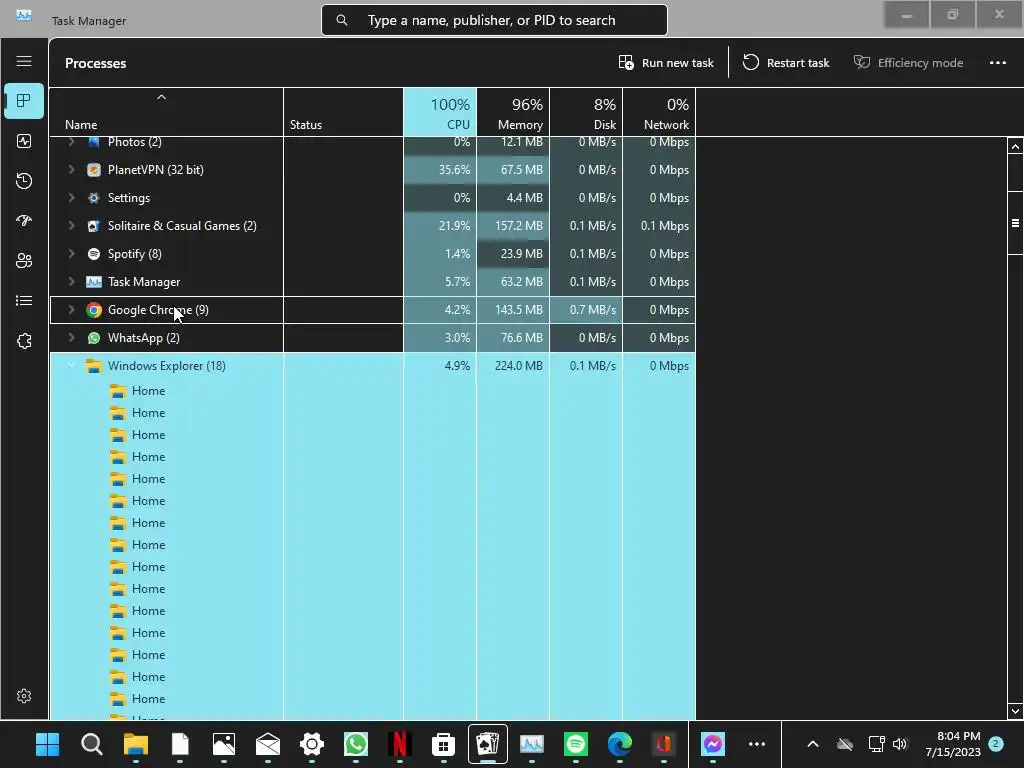Open the blank document app in taskbar

coord(180,744)
